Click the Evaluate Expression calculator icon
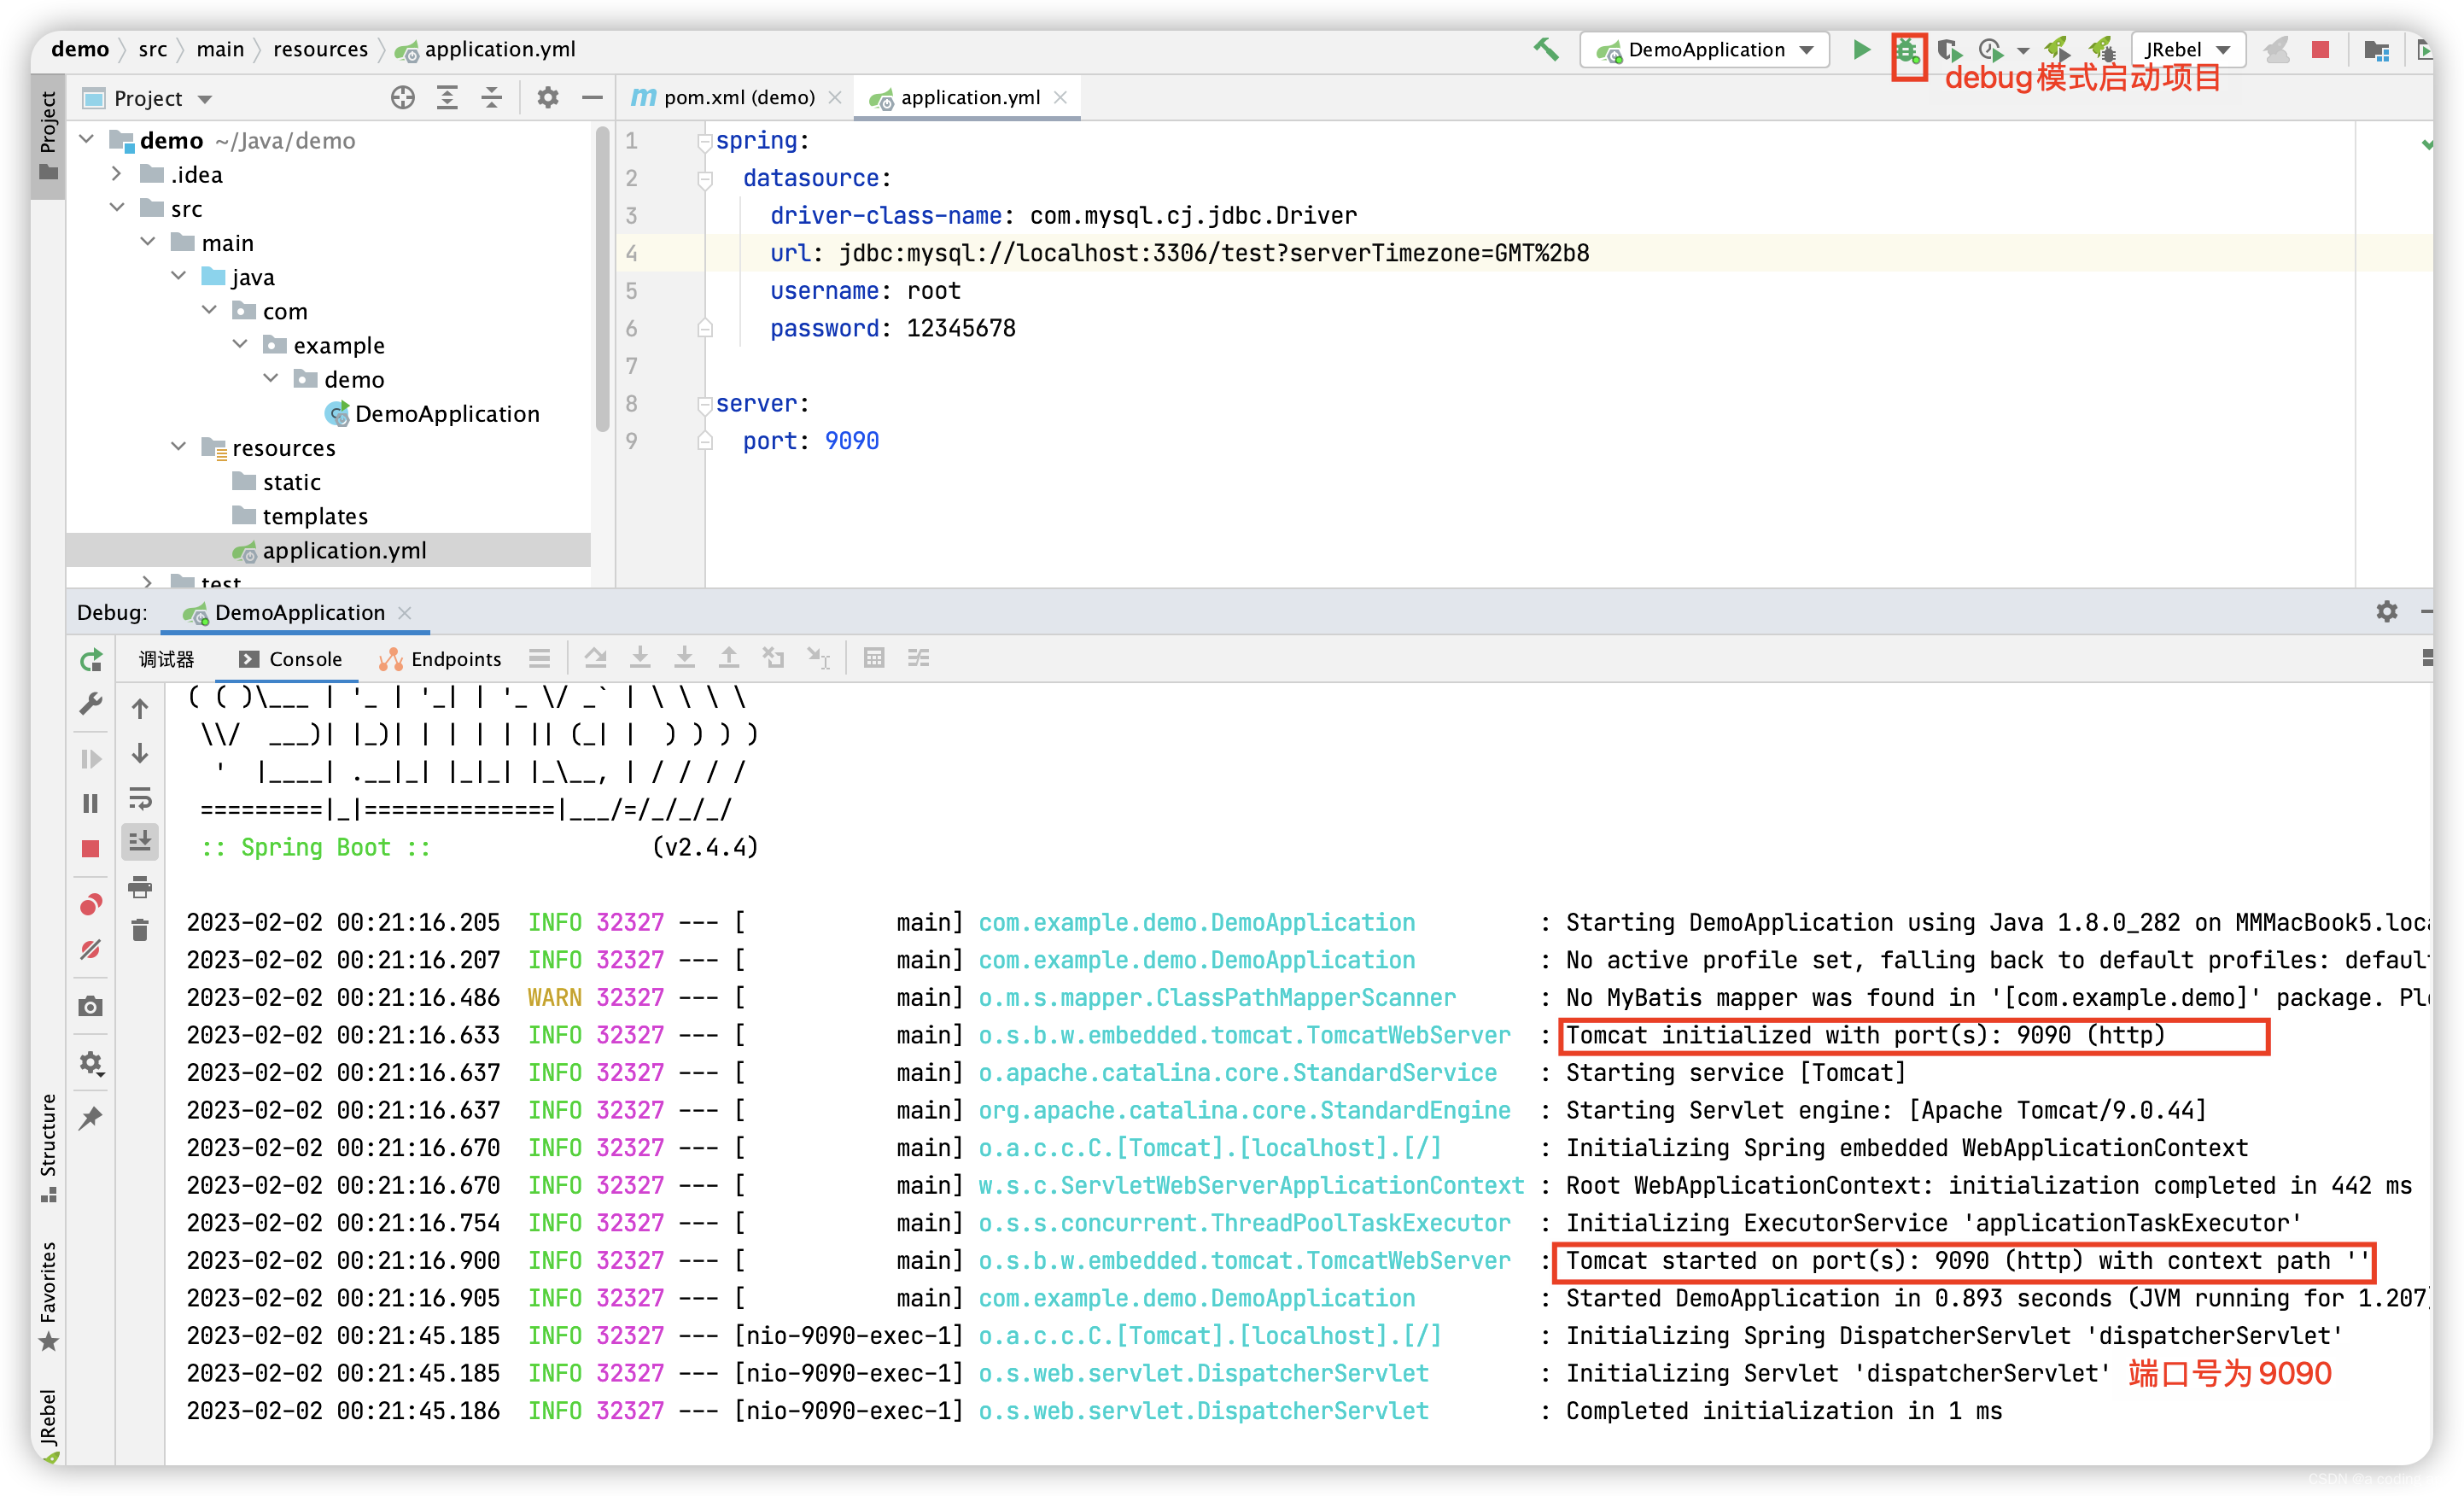The image size is (2464, 1496). coord(874,658)
